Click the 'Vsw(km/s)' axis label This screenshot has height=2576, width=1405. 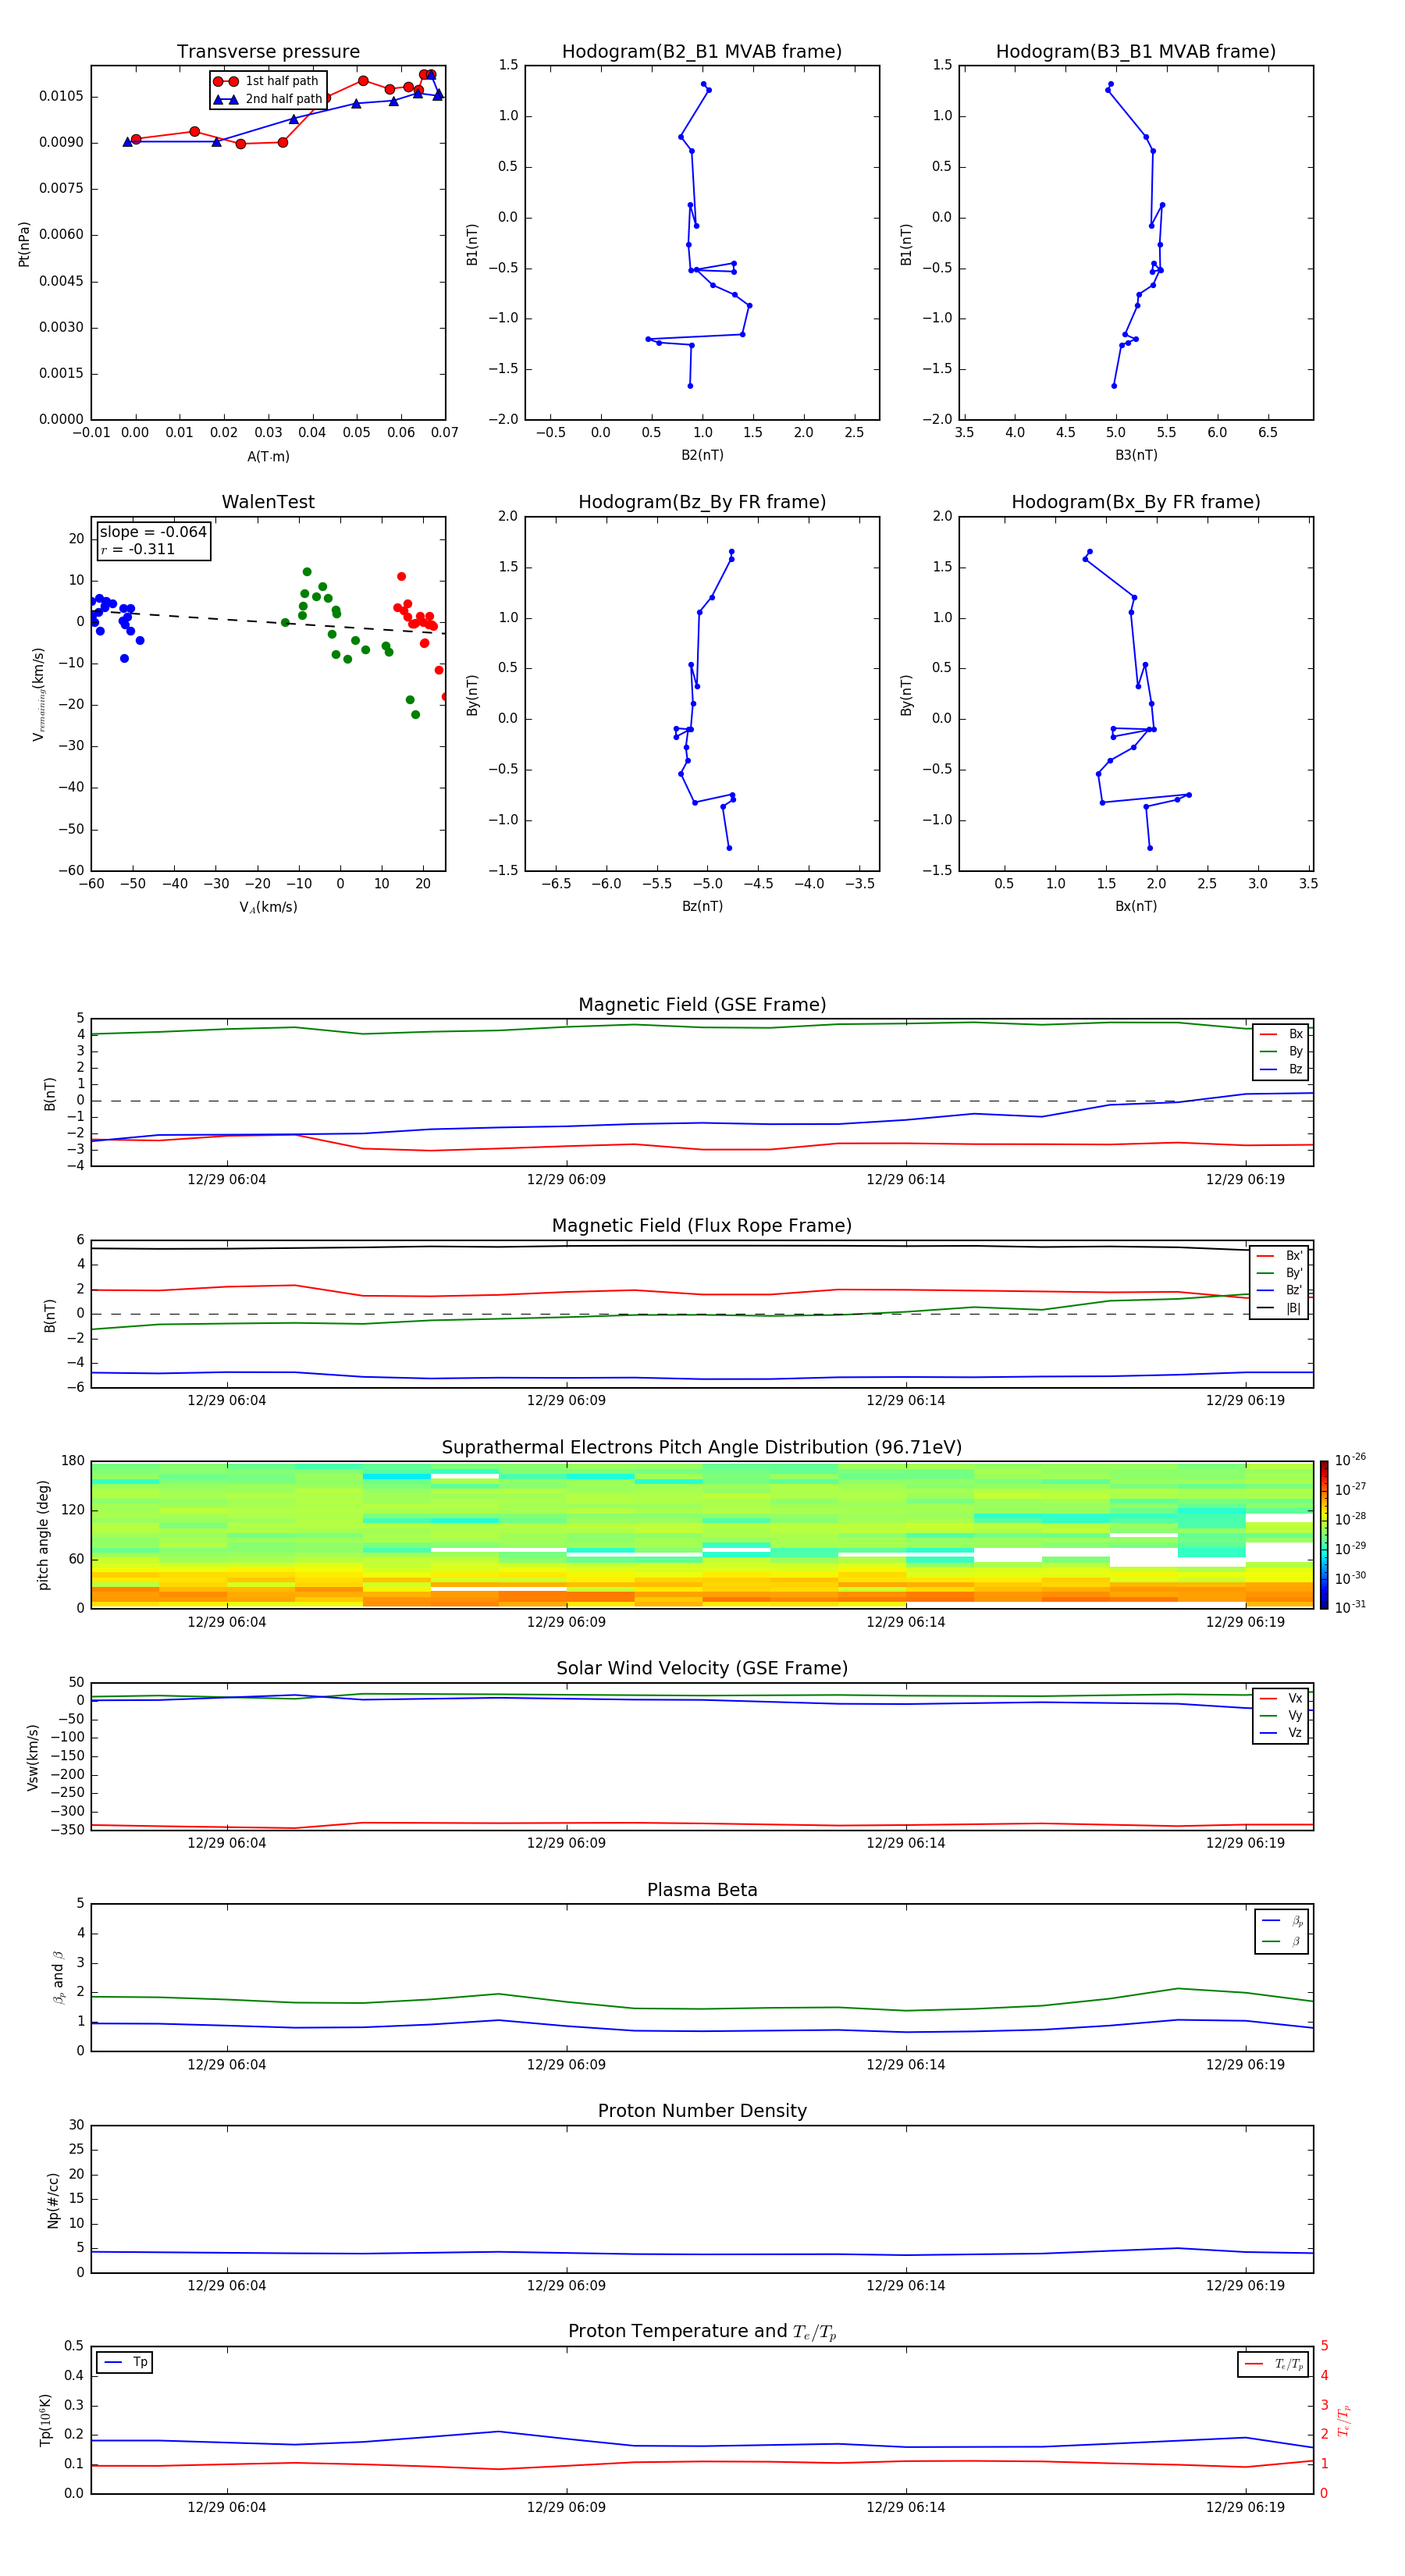pos(33,1757)
